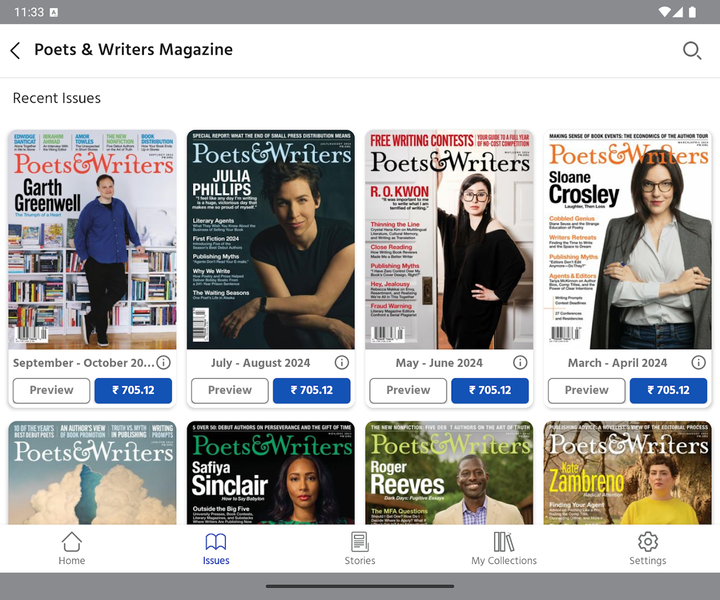The width and height of the screenshot is (720, 600).
Task: Preview the September - October issue
Action: (51, 390)
